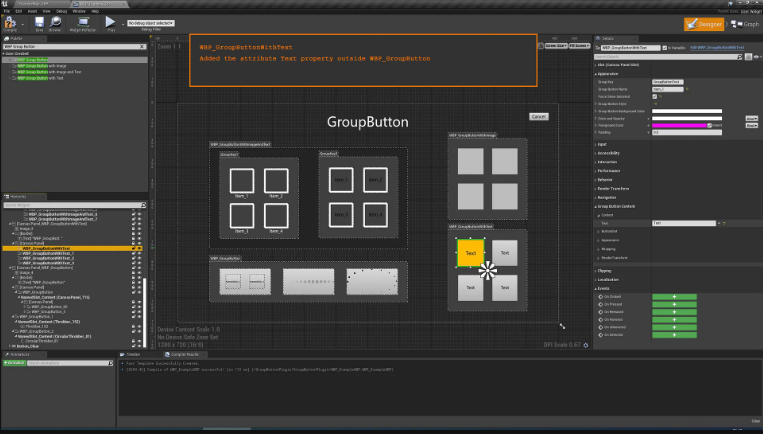763x434 pixels.
Task: Toggle lock on WBP_GroupButtonWithText row
Action: point(133,248)
